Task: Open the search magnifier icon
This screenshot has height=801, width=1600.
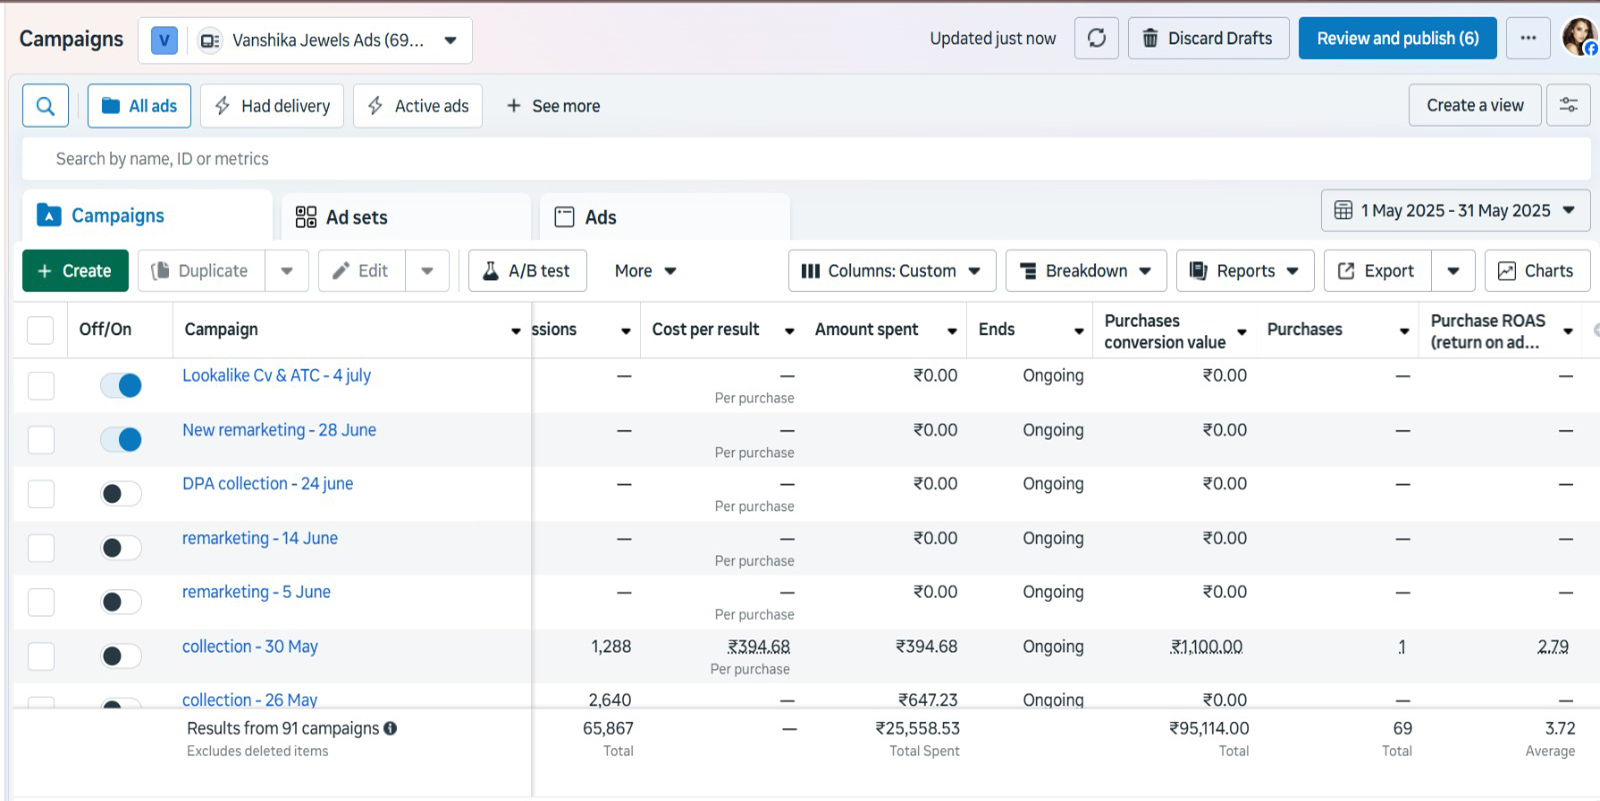Action: pos(45,106)
